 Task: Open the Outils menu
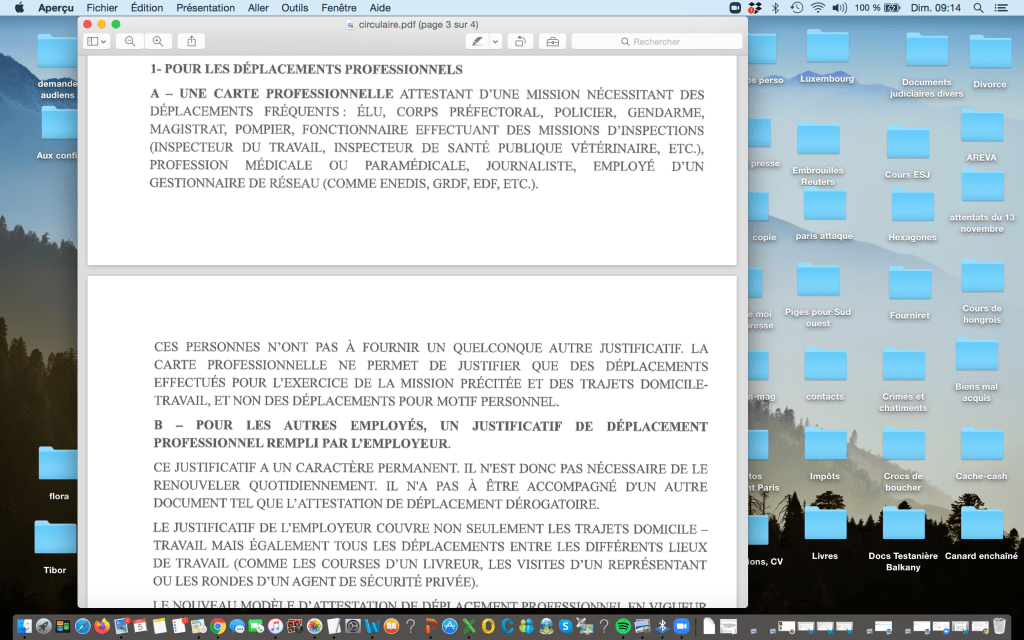[295, 8]
